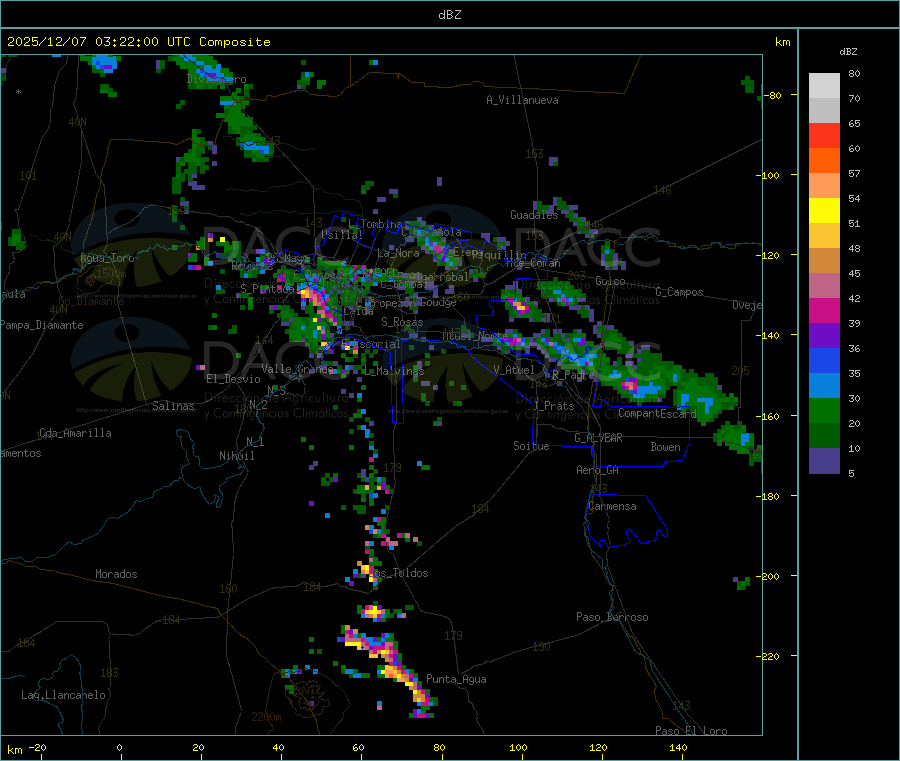Click the Soitue location label
900x761 pixels.
point(531,446)
